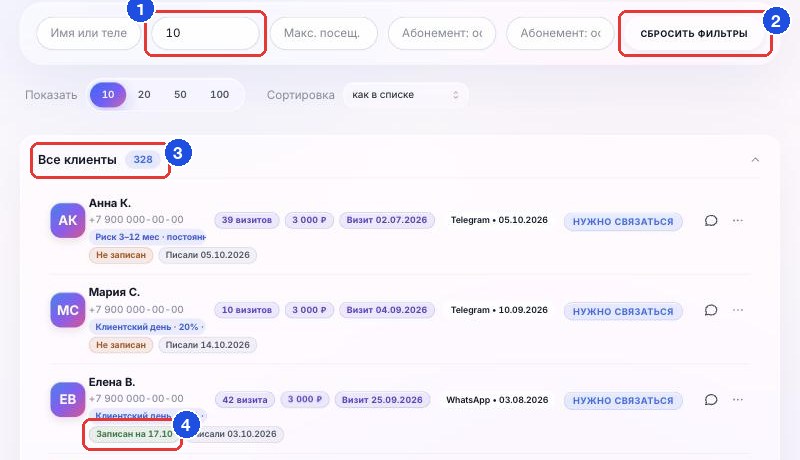Click Нужно связаться for Мария С.
The height and width of the screenshot is (460, 800).
tap(623, 312)
